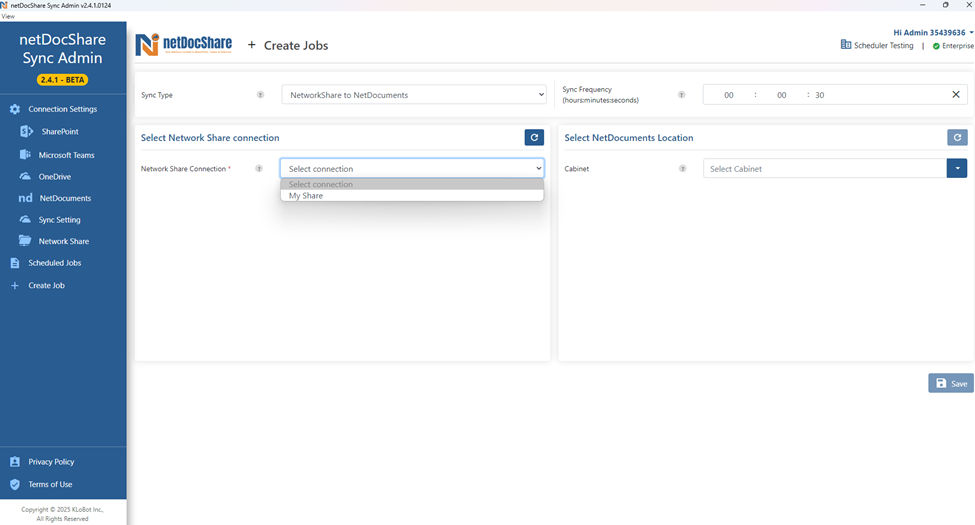
Task: Choose My Share from connection list
Action: pos(412,195)
